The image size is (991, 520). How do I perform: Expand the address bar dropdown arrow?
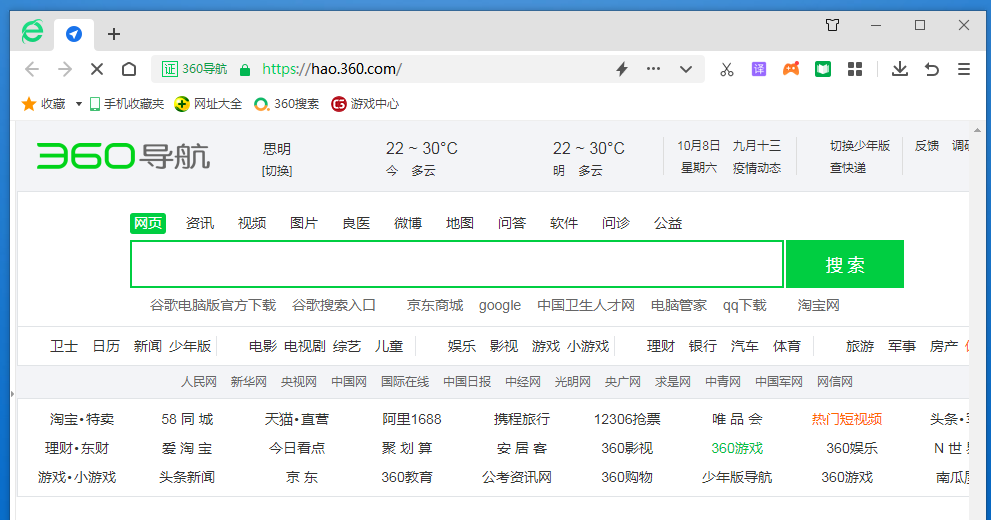[686, 69]
